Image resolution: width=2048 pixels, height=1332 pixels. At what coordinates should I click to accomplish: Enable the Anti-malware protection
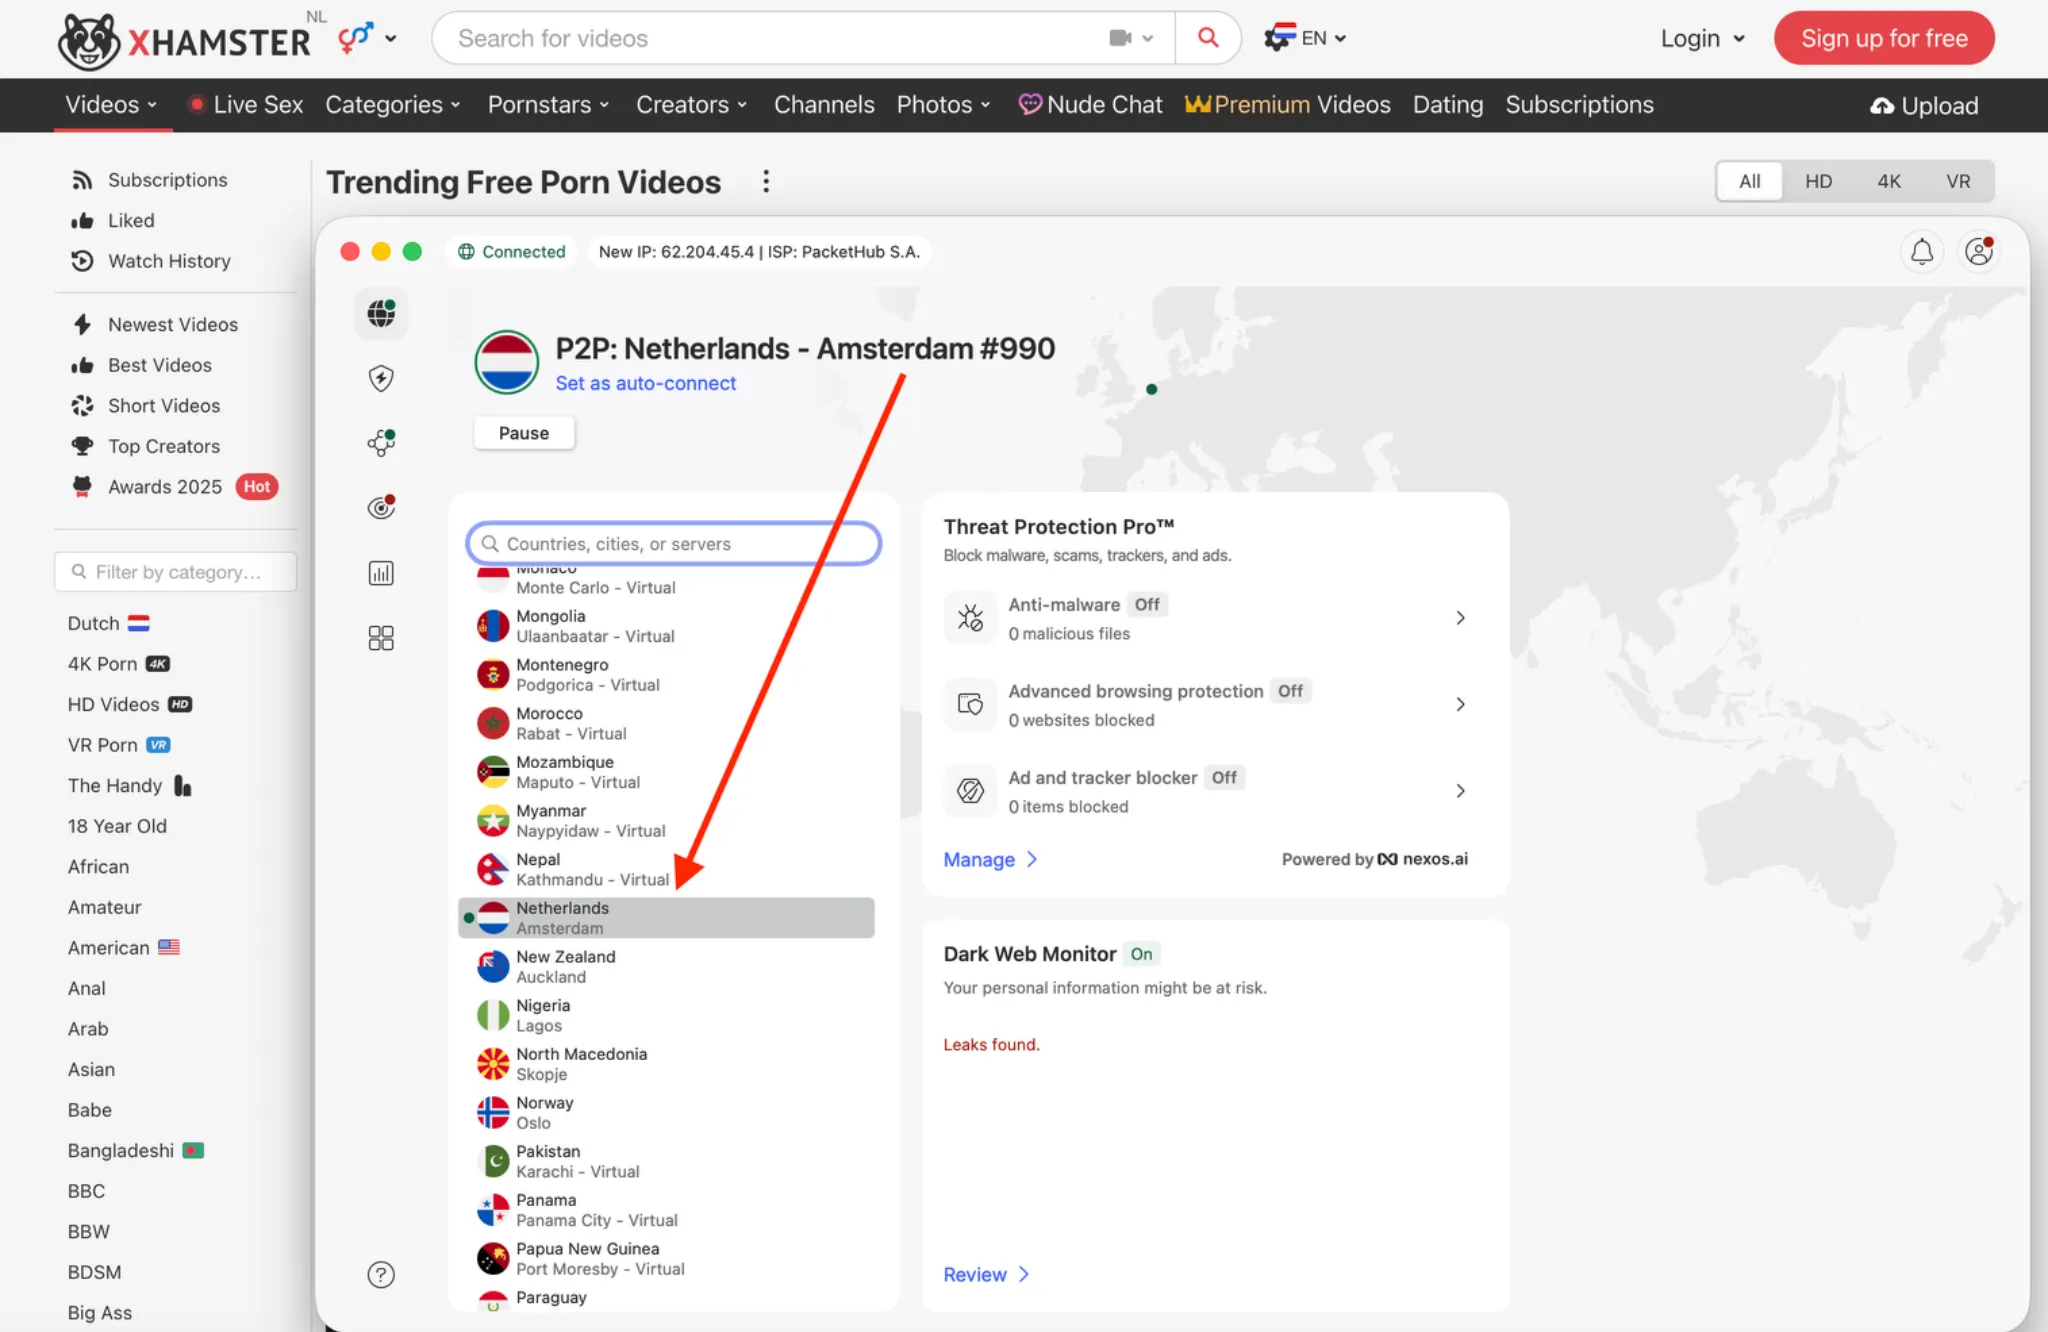(1146, 604)
